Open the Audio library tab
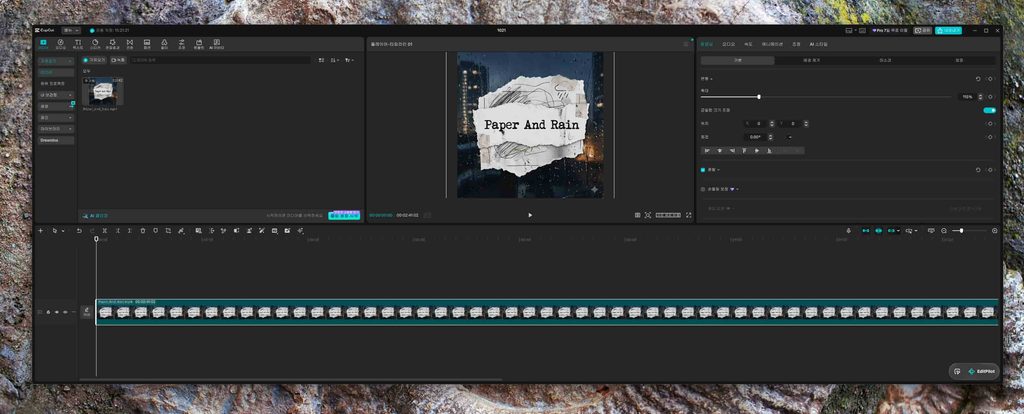This screenshot has height=414, width=1024. click(x=61, y=44)
